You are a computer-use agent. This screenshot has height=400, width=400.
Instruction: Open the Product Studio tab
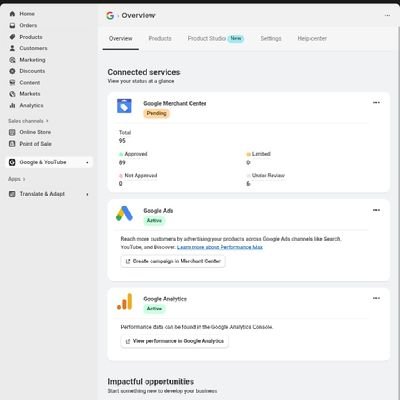coord(216,39)
